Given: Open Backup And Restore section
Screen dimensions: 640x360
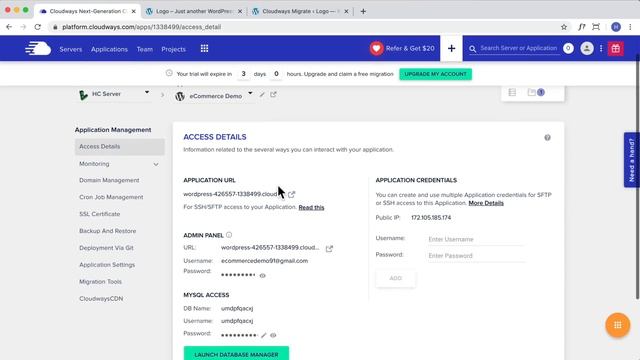Looking at the screenshot, I should (107, 231).
